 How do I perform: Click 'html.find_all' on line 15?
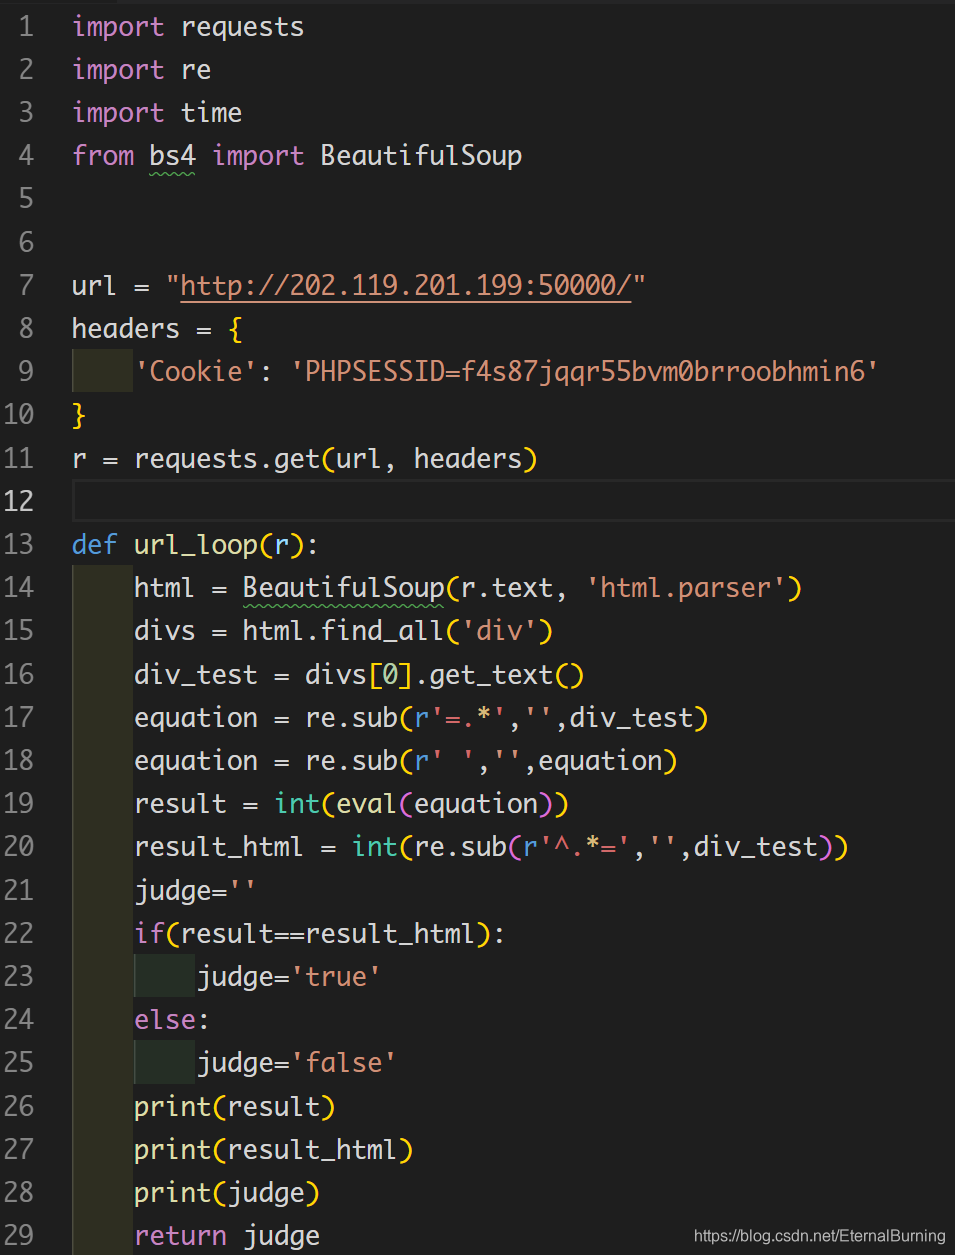pos(343,631)
